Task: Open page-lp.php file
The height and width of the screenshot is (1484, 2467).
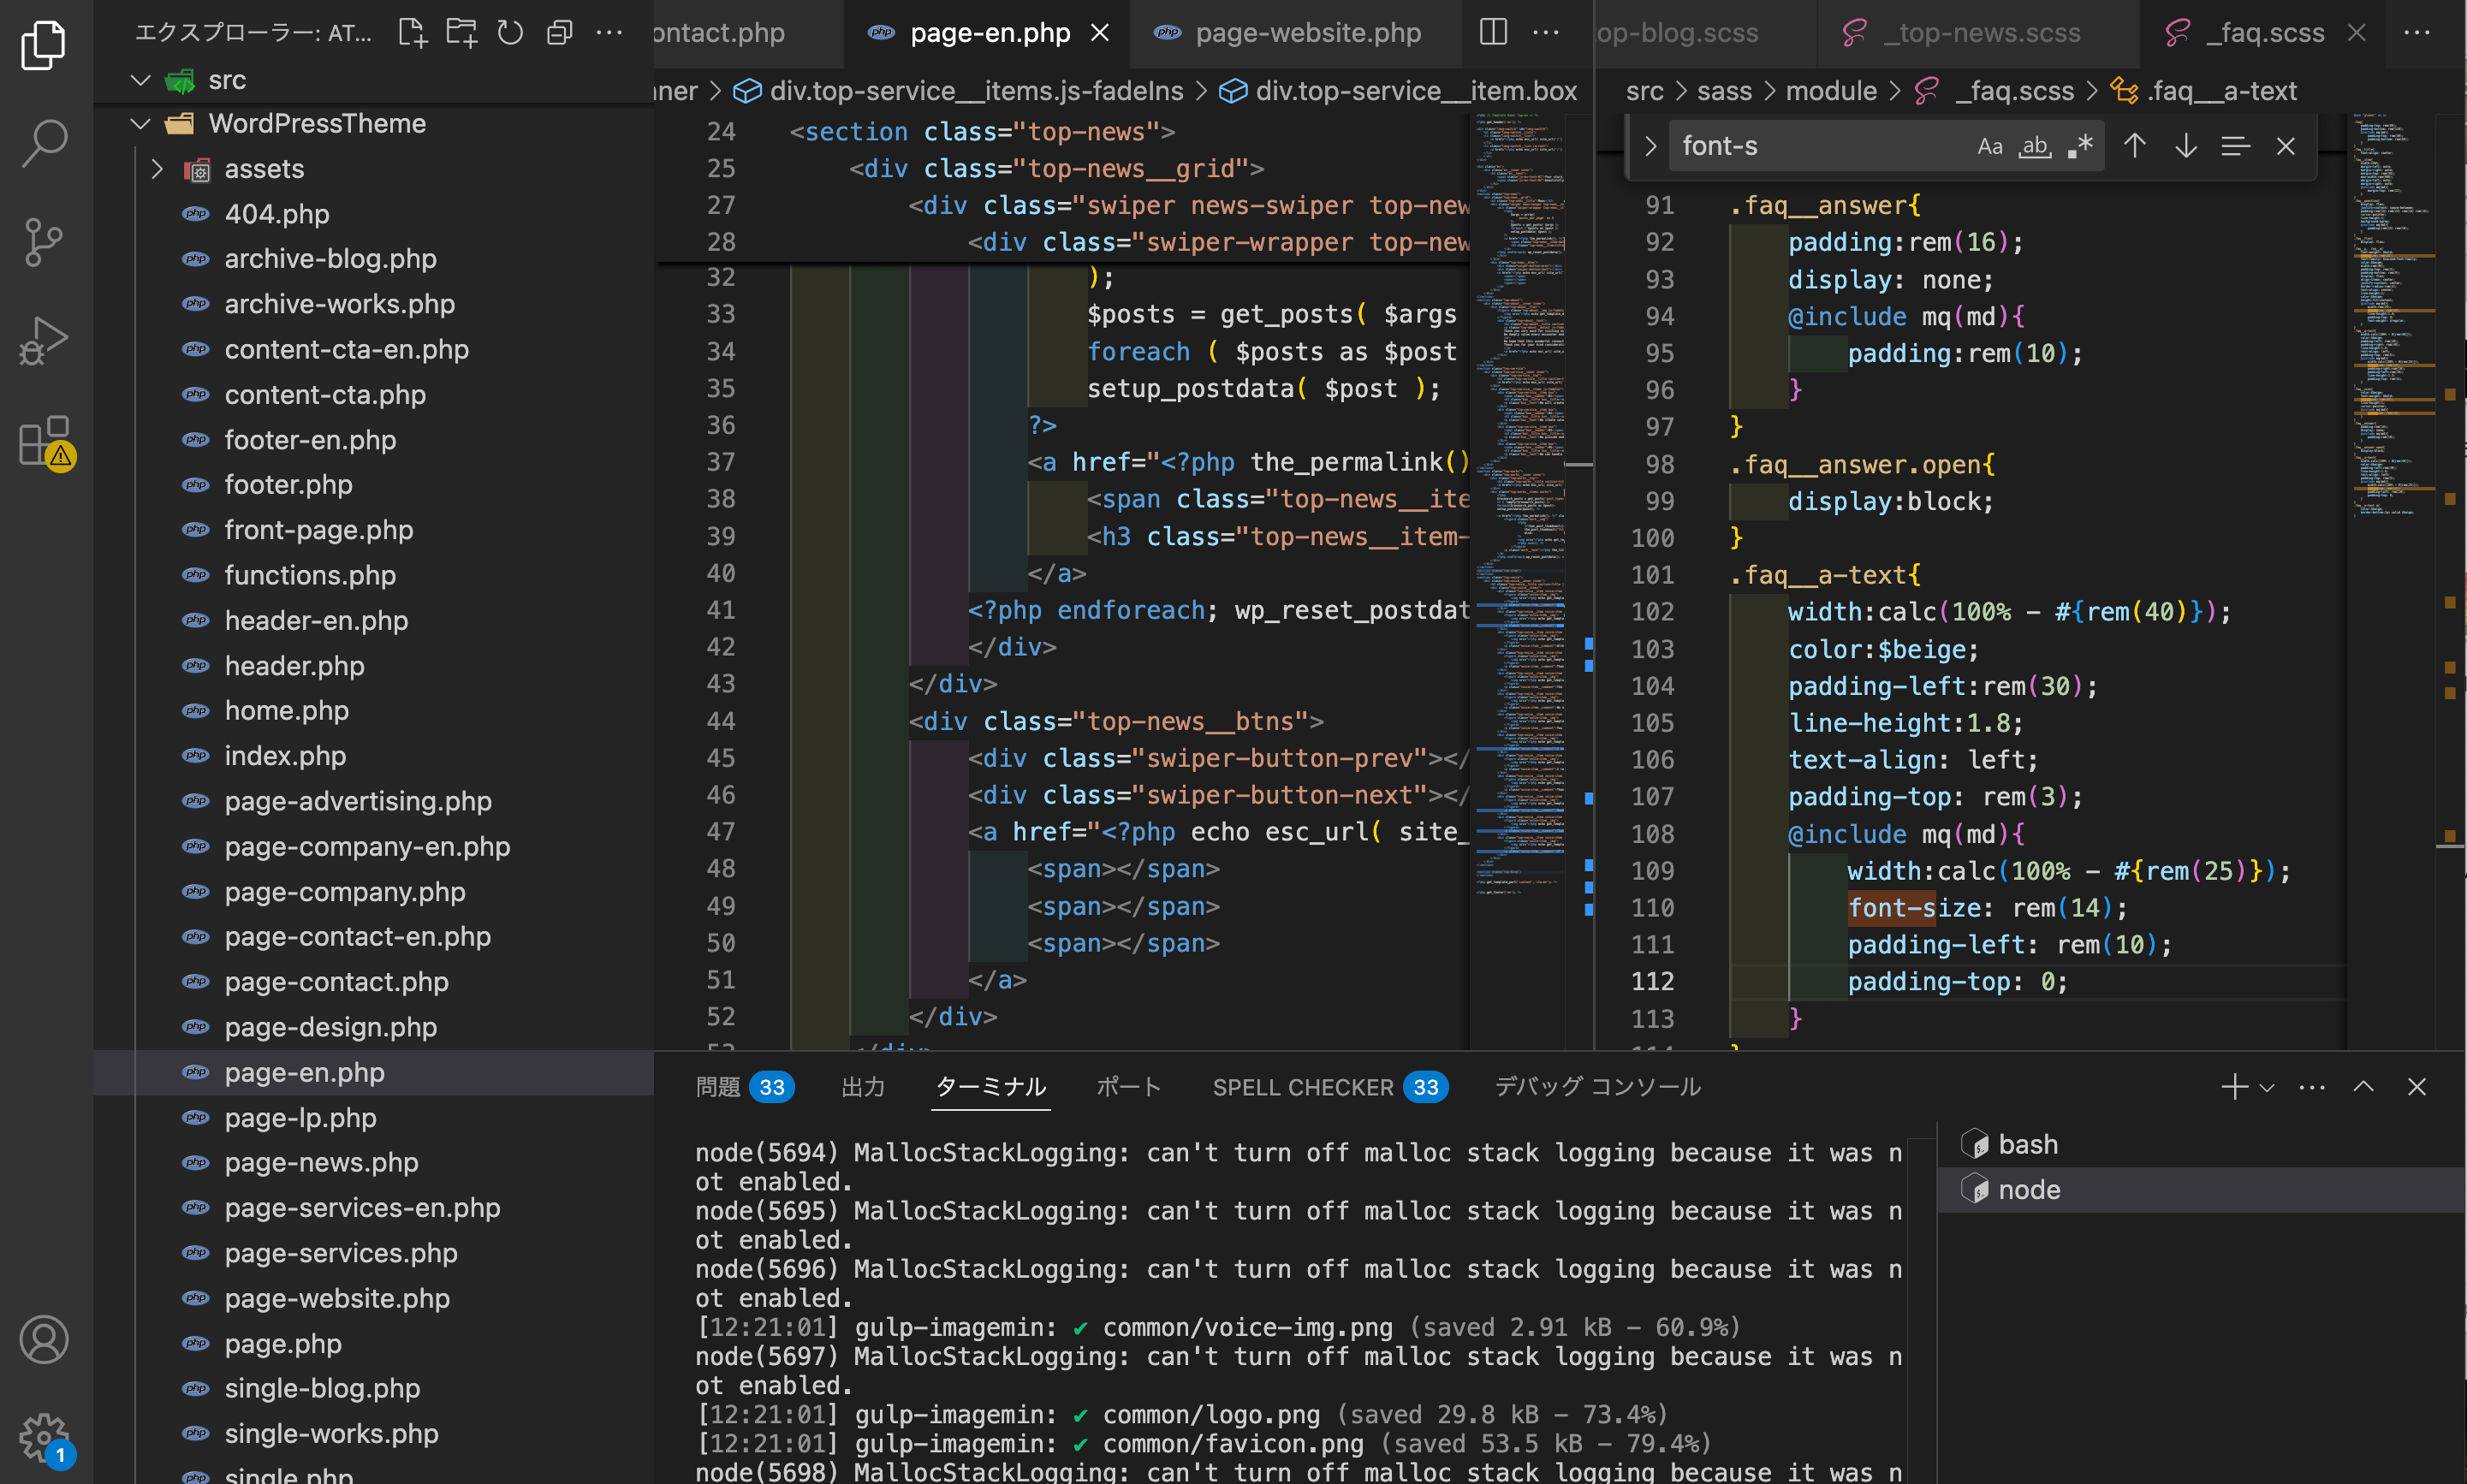Action: [x=300, y=1118]
